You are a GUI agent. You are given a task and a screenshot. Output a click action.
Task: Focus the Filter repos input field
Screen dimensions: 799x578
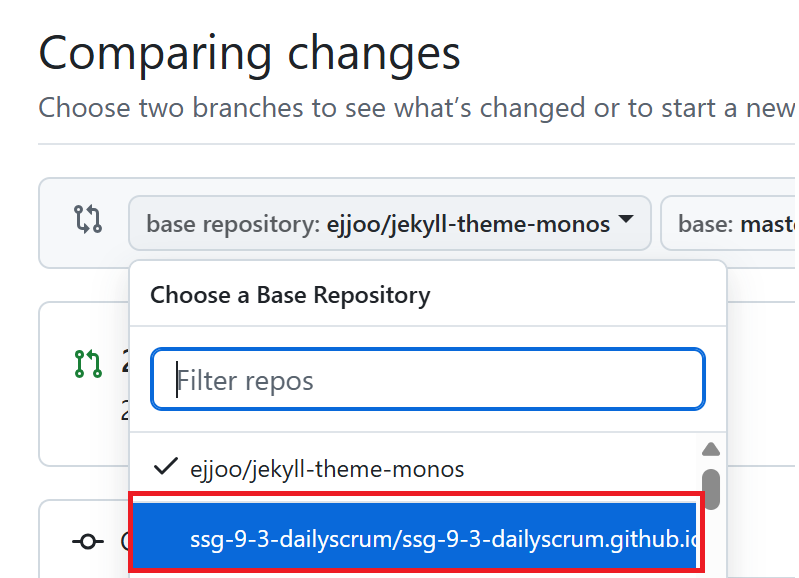coord(428,379)
